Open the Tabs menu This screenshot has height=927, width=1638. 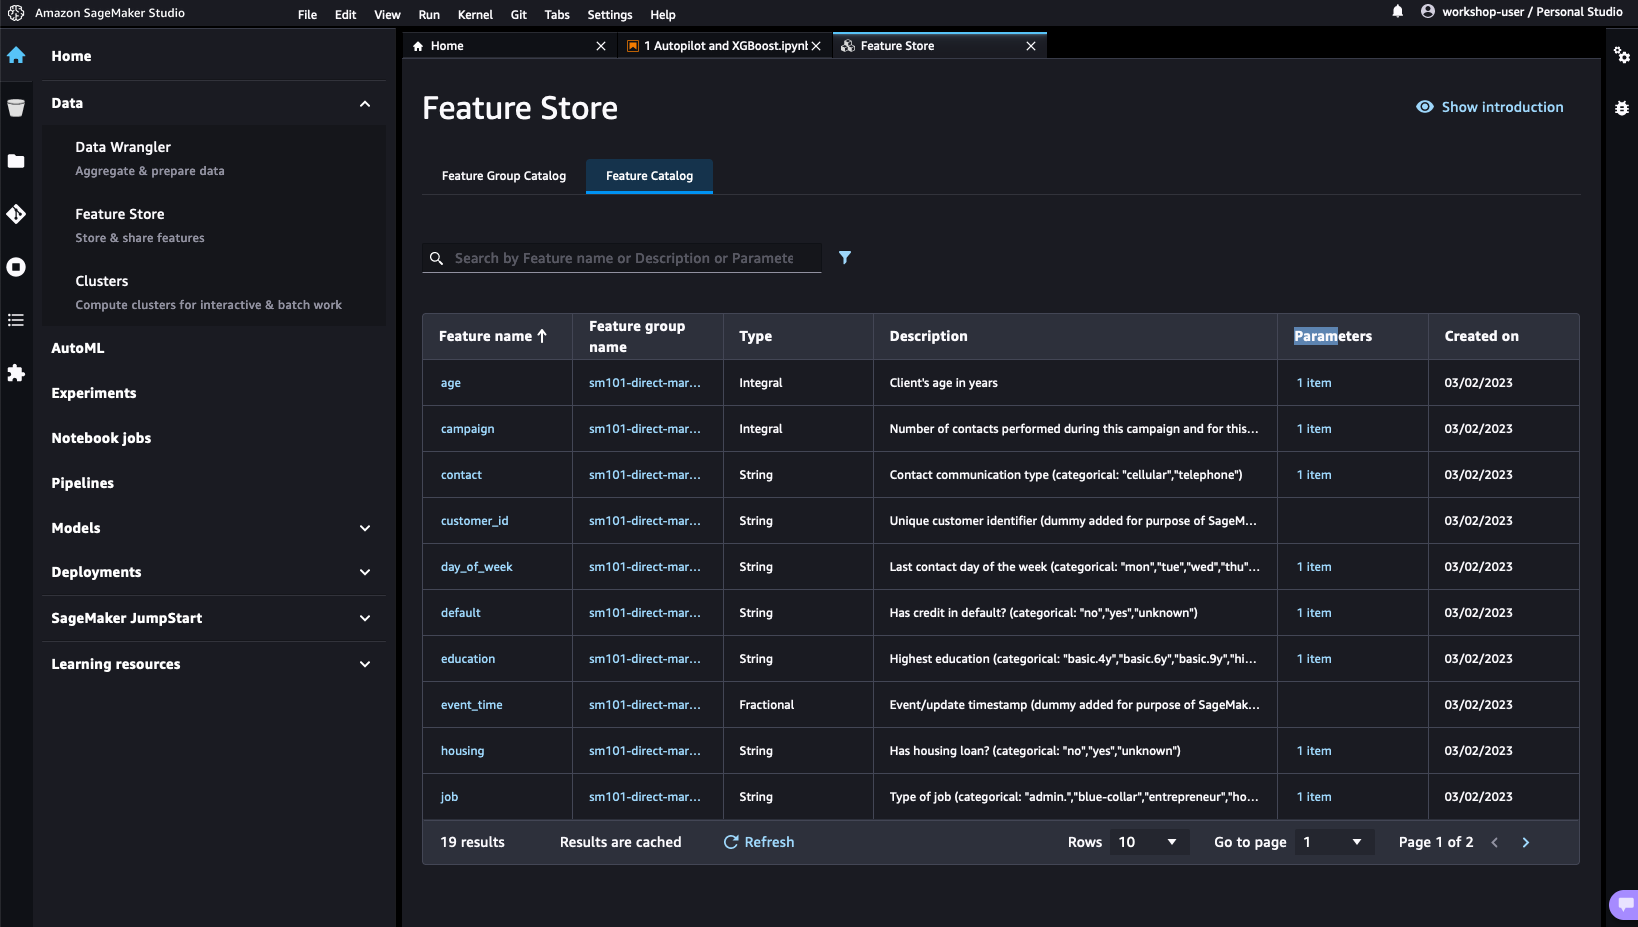pyautogui.click(x=557, y=14)
